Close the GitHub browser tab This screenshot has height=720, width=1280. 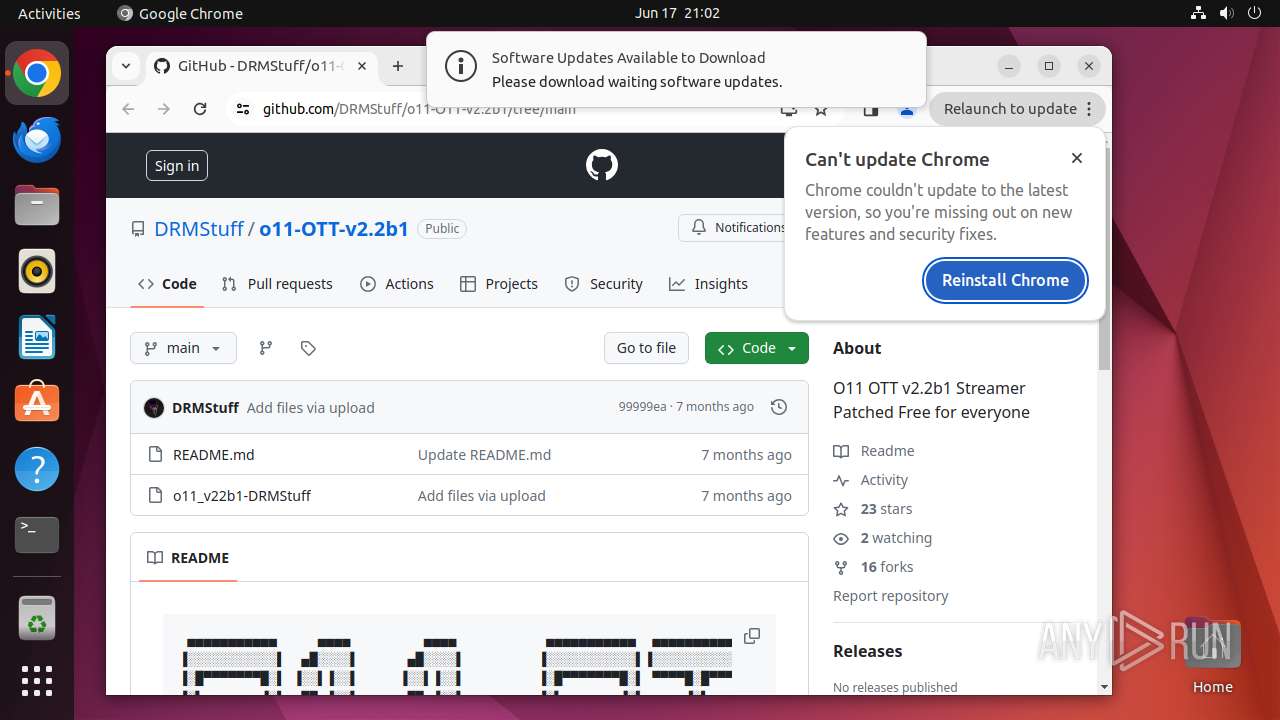tap(362, 66)
